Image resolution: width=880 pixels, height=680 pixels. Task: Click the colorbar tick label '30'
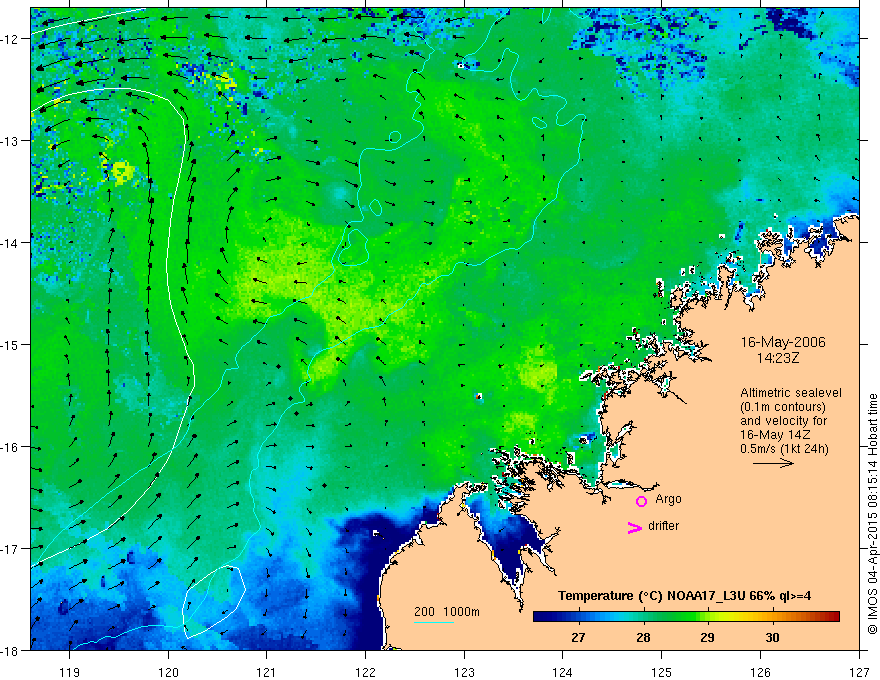pyautogui.click(x=772, y=637)
